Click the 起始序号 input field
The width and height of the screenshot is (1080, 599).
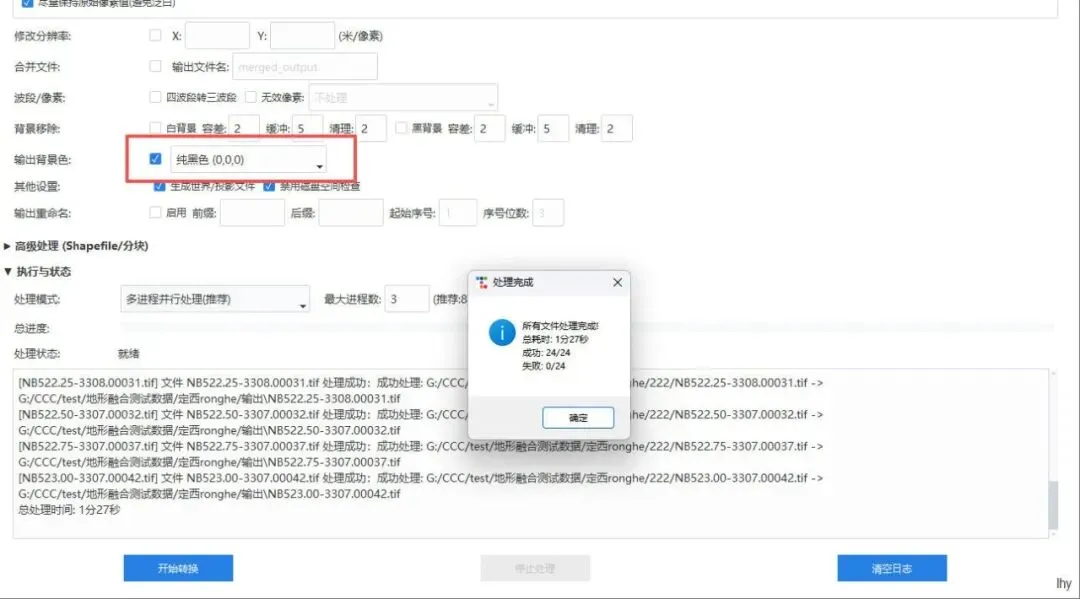pyautogui.click(x=458, y=213)
